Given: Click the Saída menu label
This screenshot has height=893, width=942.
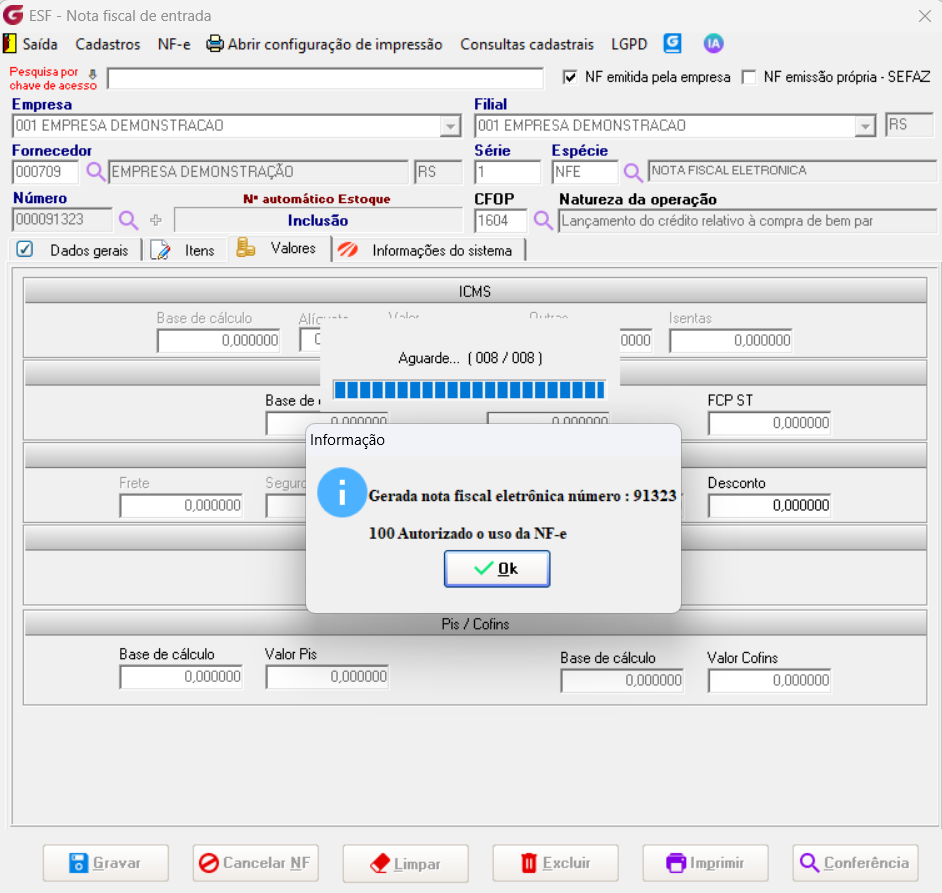Looking at the screenshot, I should pos(40,44).
